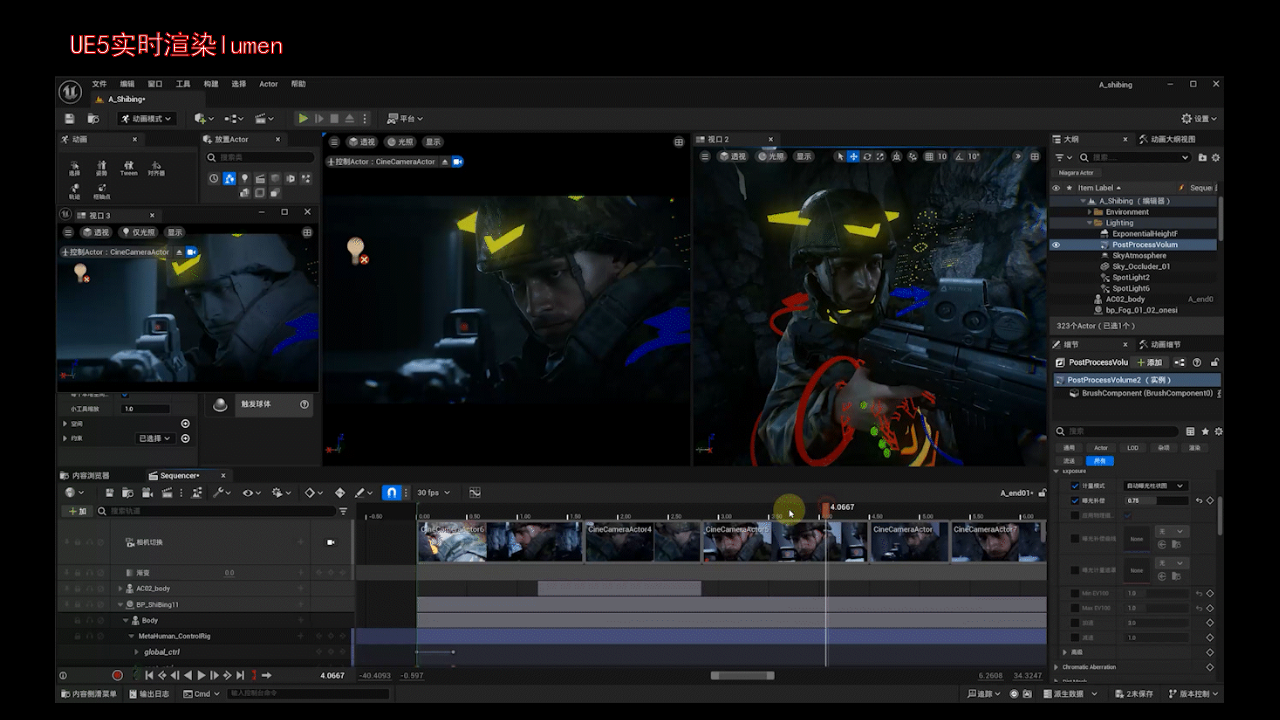Click the 添加 add component button

1150,362
